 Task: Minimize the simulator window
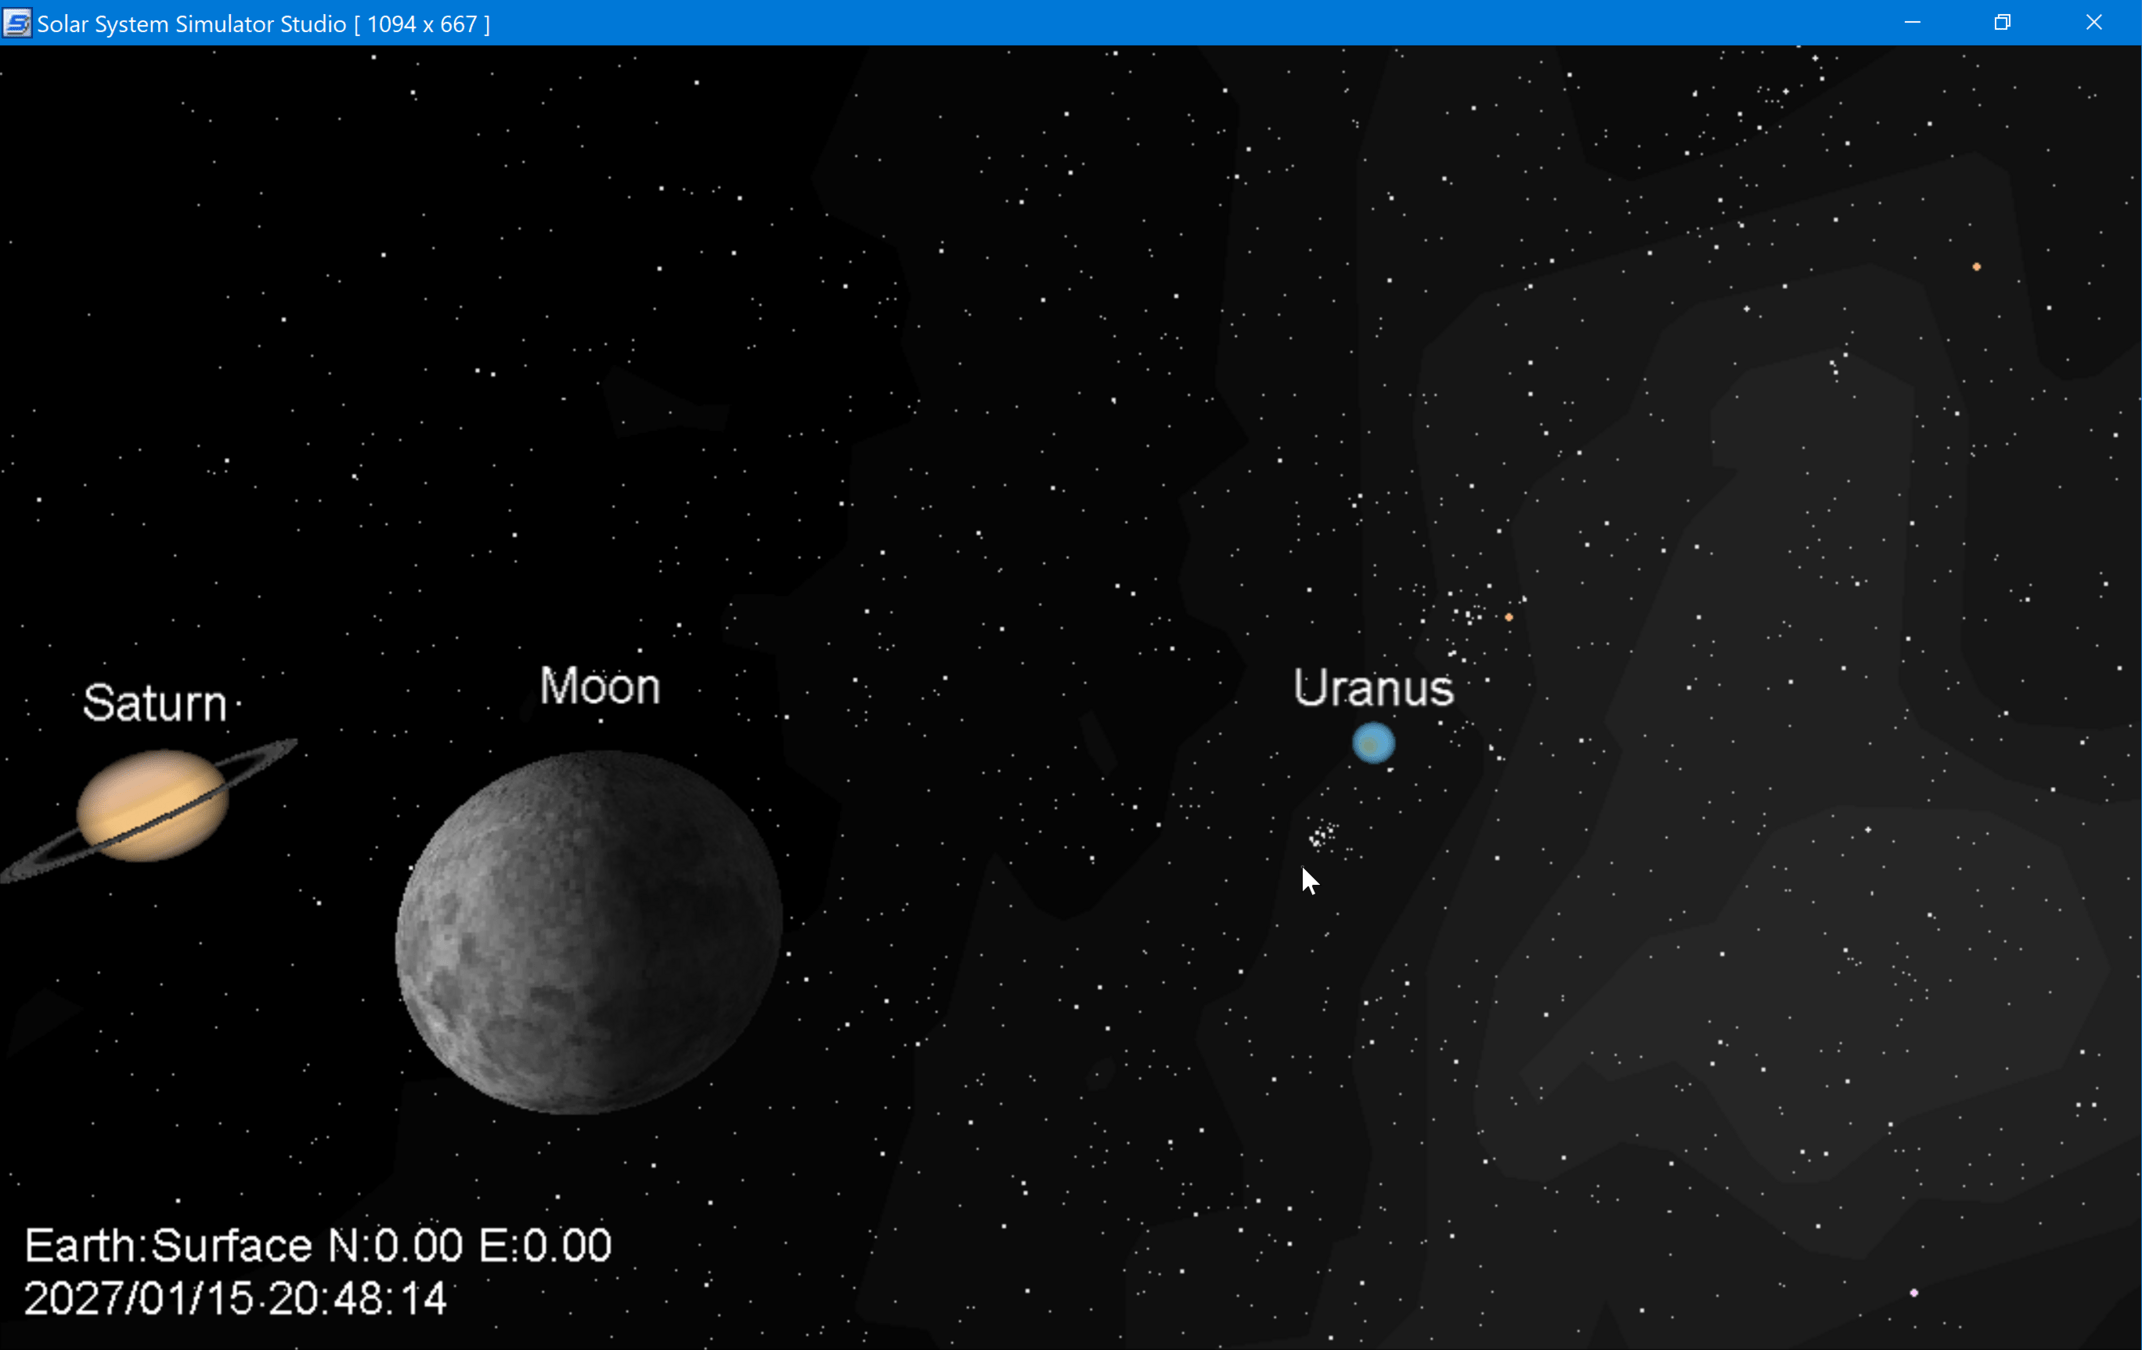click(1912, 22)
